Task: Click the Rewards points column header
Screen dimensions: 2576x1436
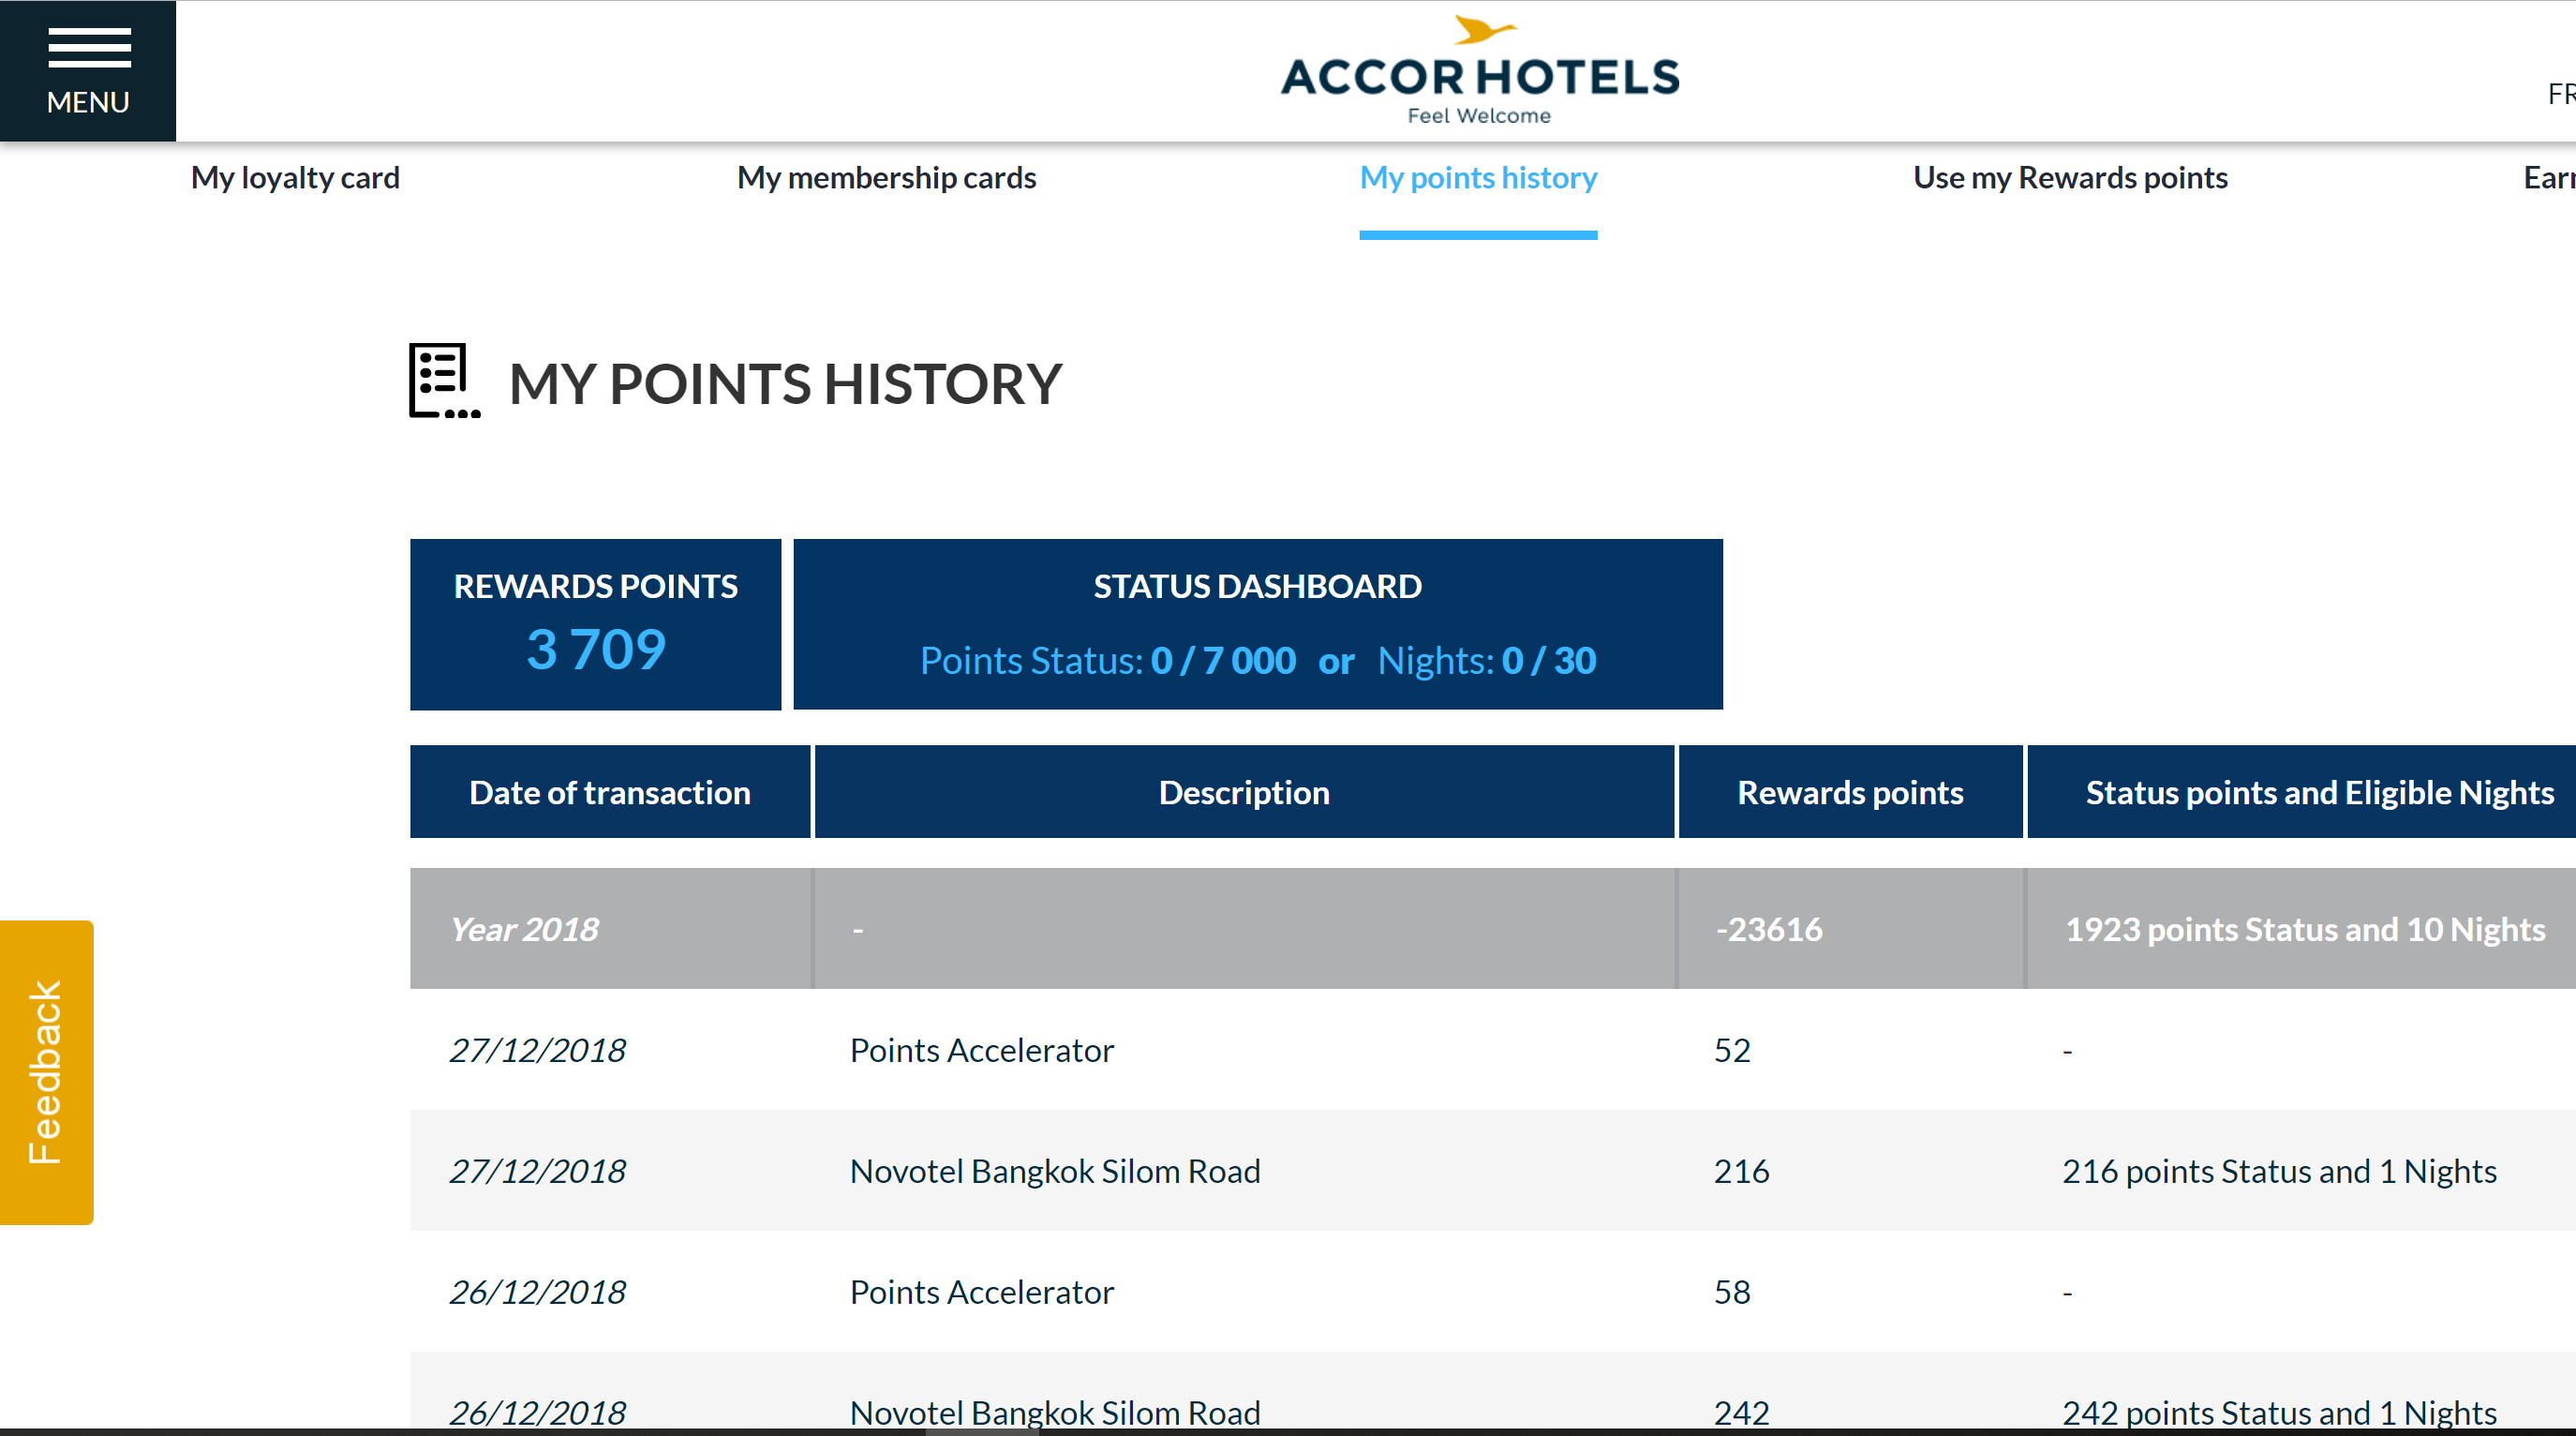Action: pyautogui.click(x=1849, y=792)
